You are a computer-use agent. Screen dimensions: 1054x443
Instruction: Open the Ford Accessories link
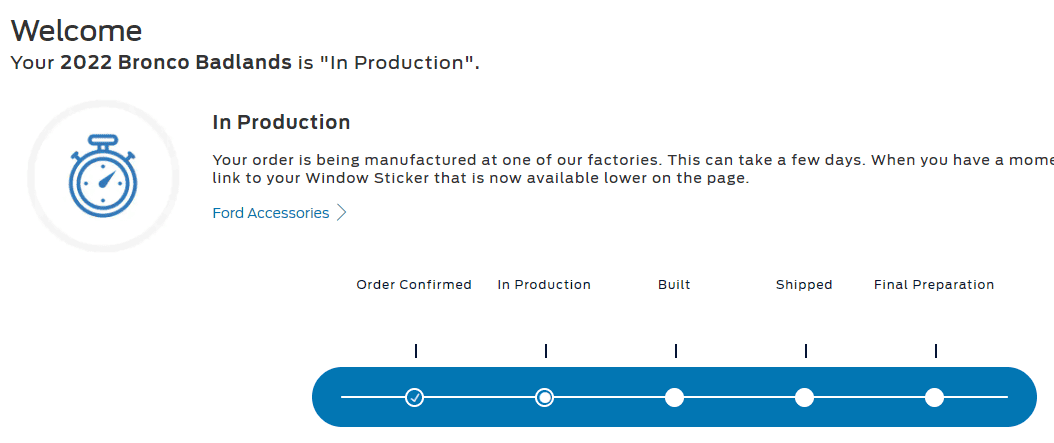click(x=271, y=213)
